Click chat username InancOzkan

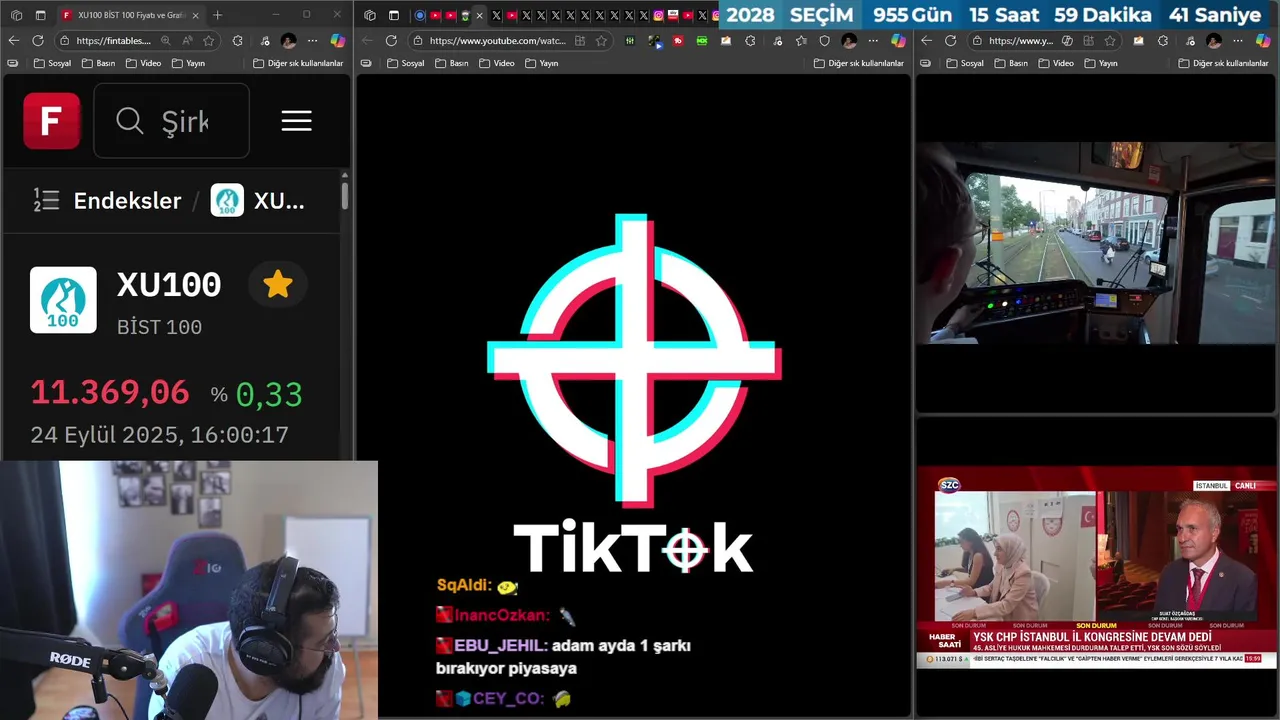pyautogui.click(x=501, y=616)
